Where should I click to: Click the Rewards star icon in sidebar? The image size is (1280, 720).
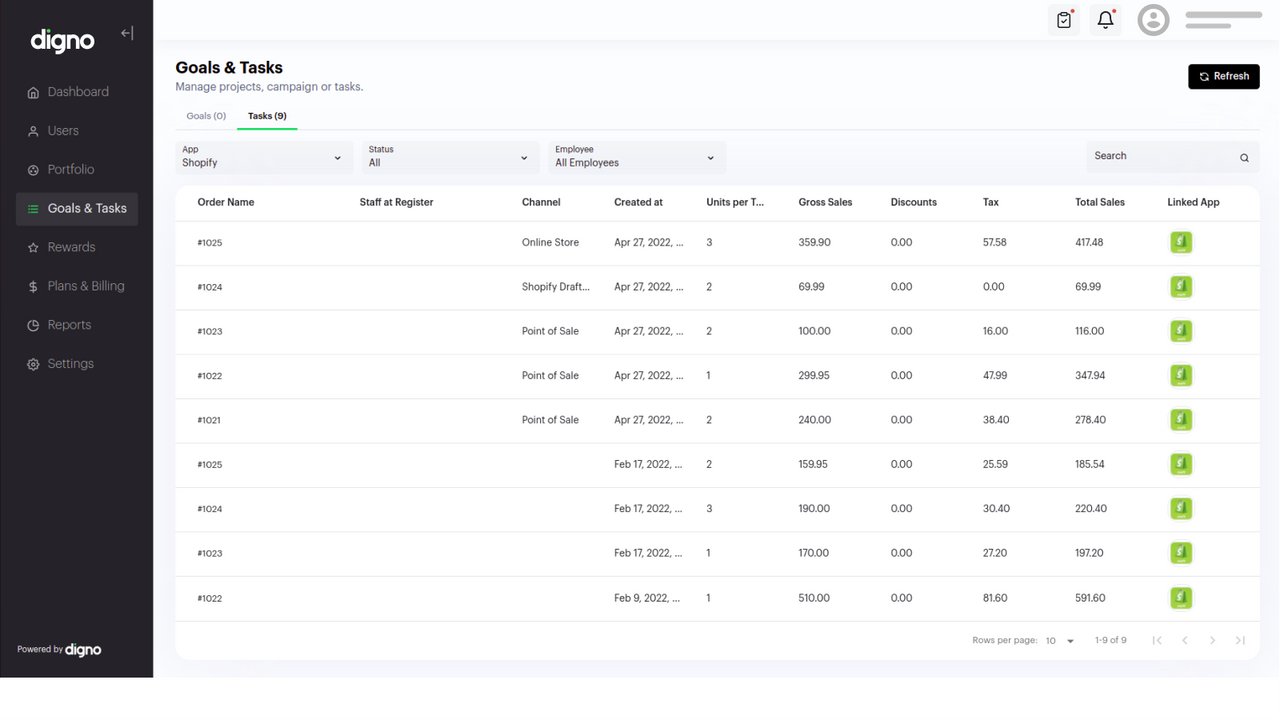pos(33,248)
